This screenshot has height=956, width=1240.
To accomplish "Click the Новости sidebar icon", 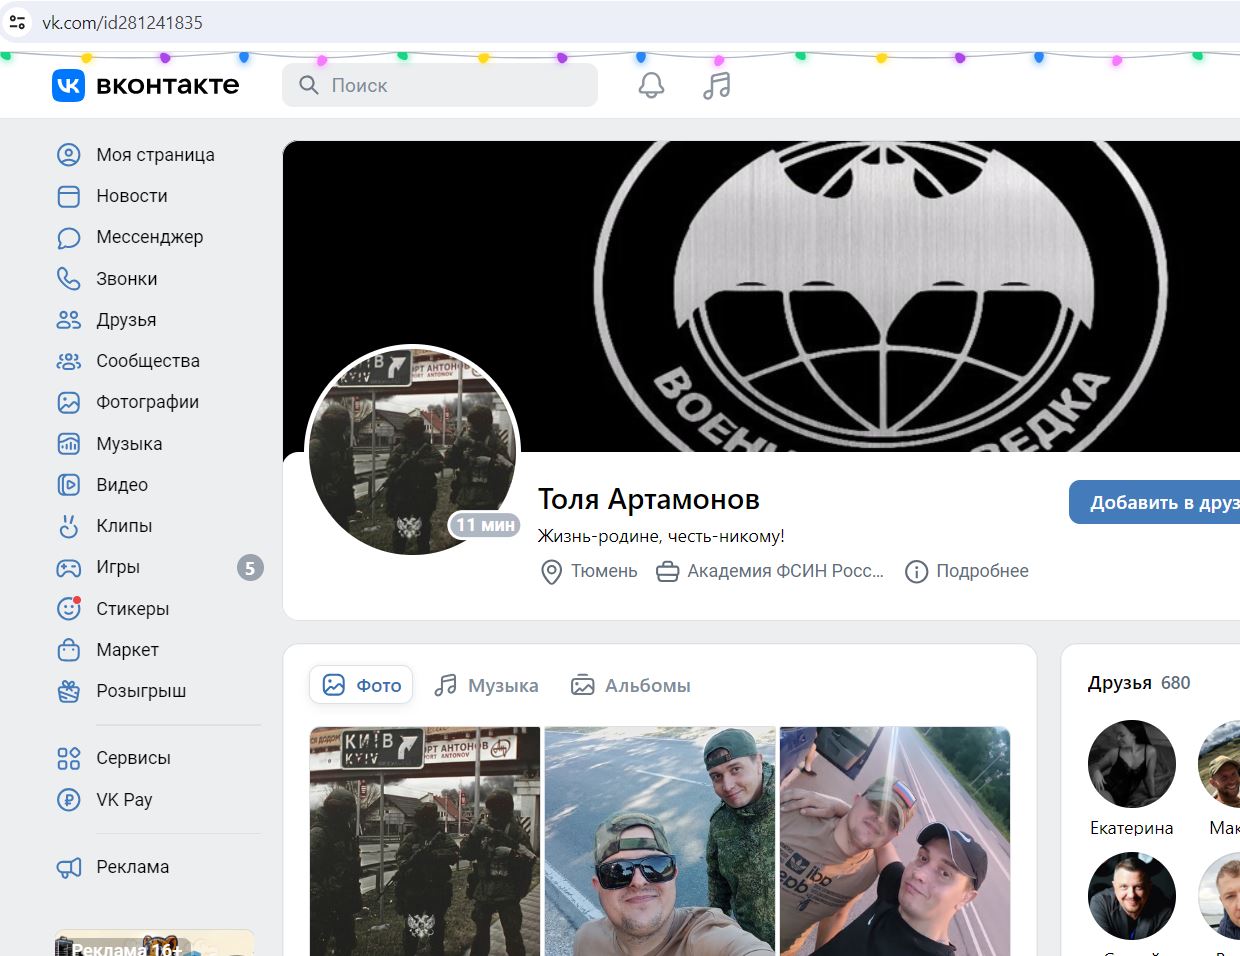I will 68,196.
